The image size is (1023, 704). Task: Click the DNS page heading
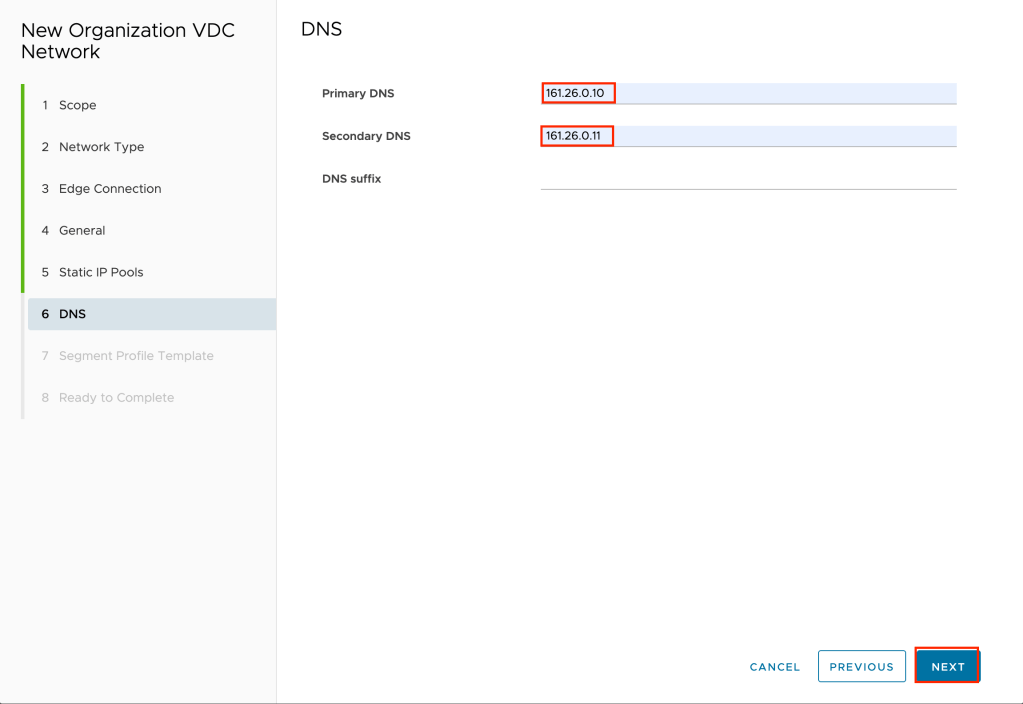(x=321, y=30)
